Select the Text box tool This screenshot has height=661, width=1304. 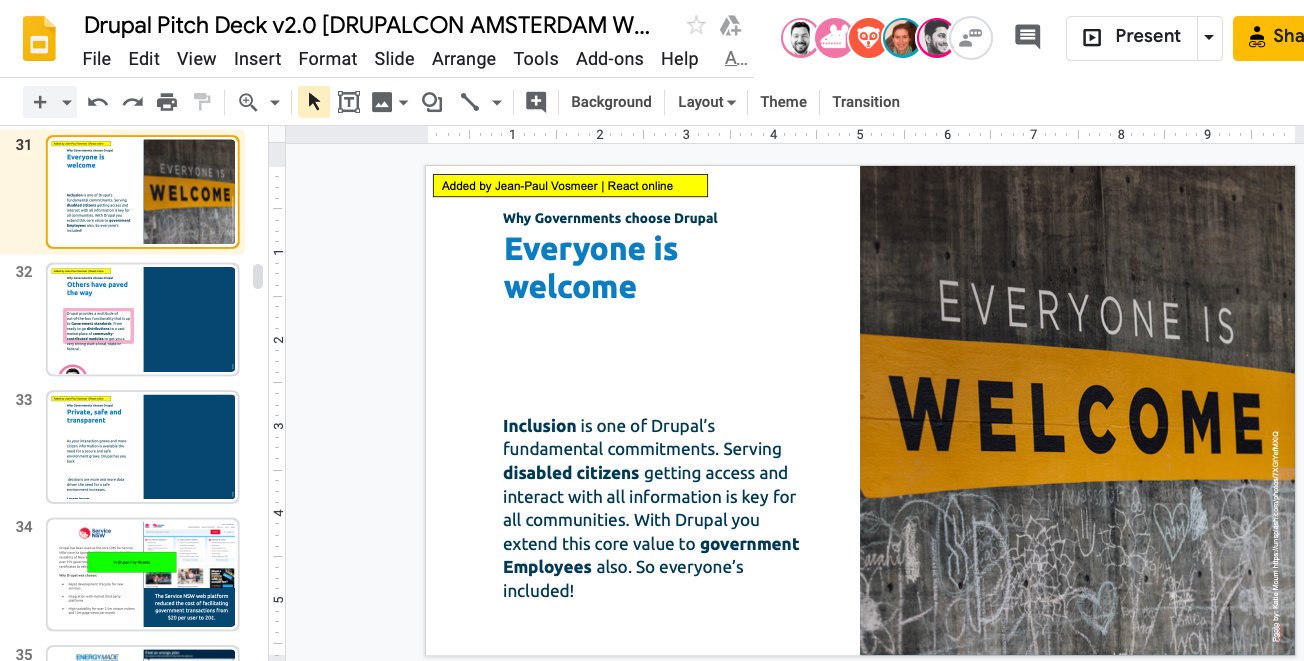point(349,101)
